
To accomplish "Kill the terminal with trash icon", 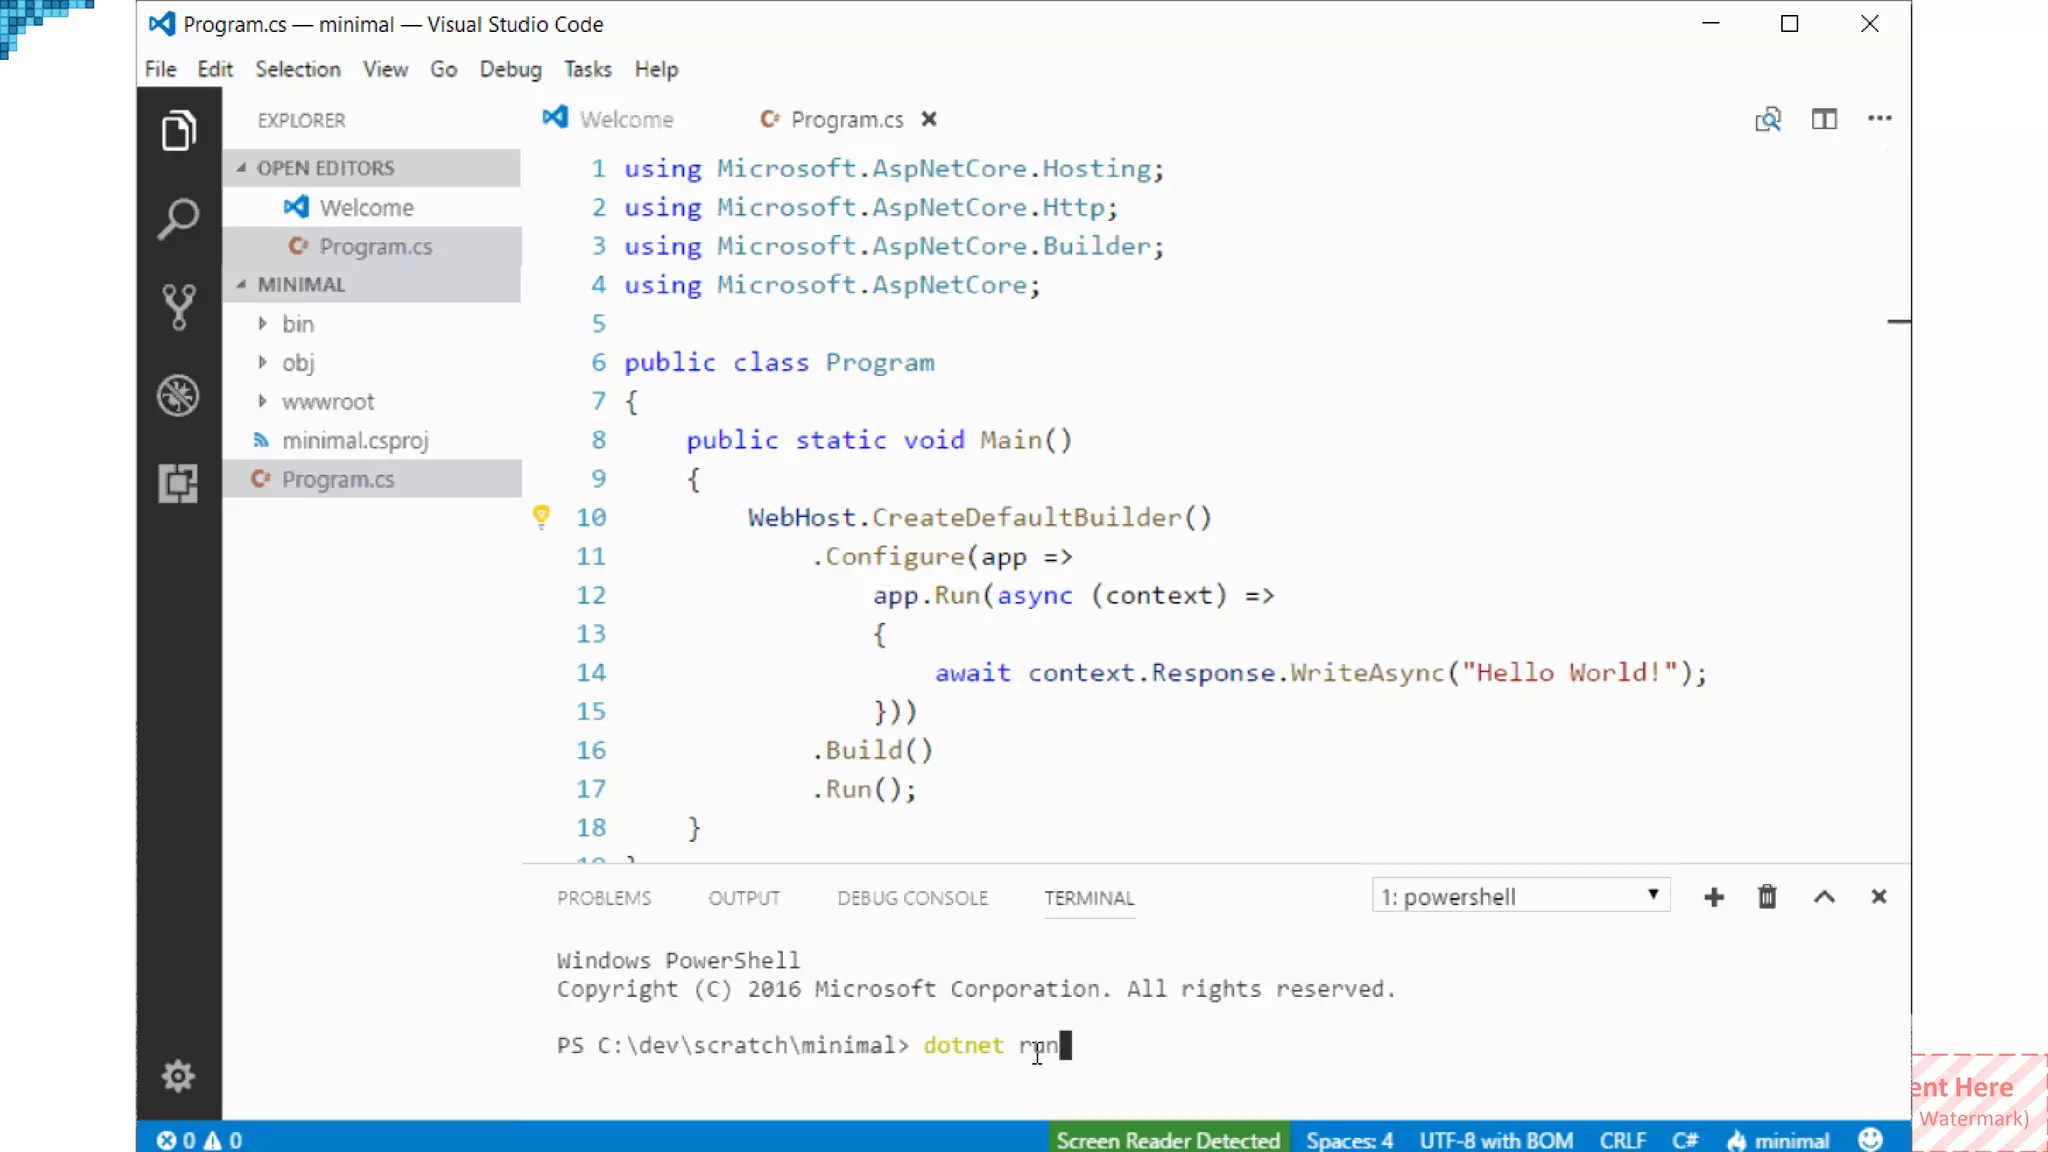I will (1767, 897).
